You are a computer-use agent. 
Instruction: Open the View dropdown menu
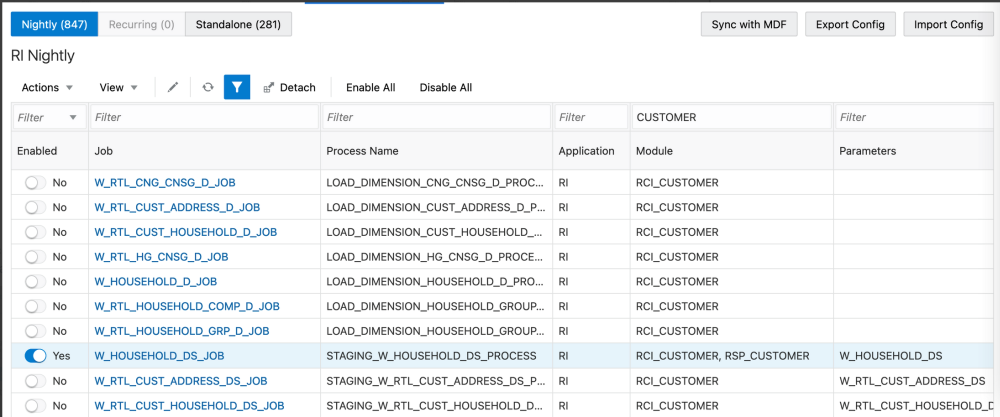(x=119, y=87)
